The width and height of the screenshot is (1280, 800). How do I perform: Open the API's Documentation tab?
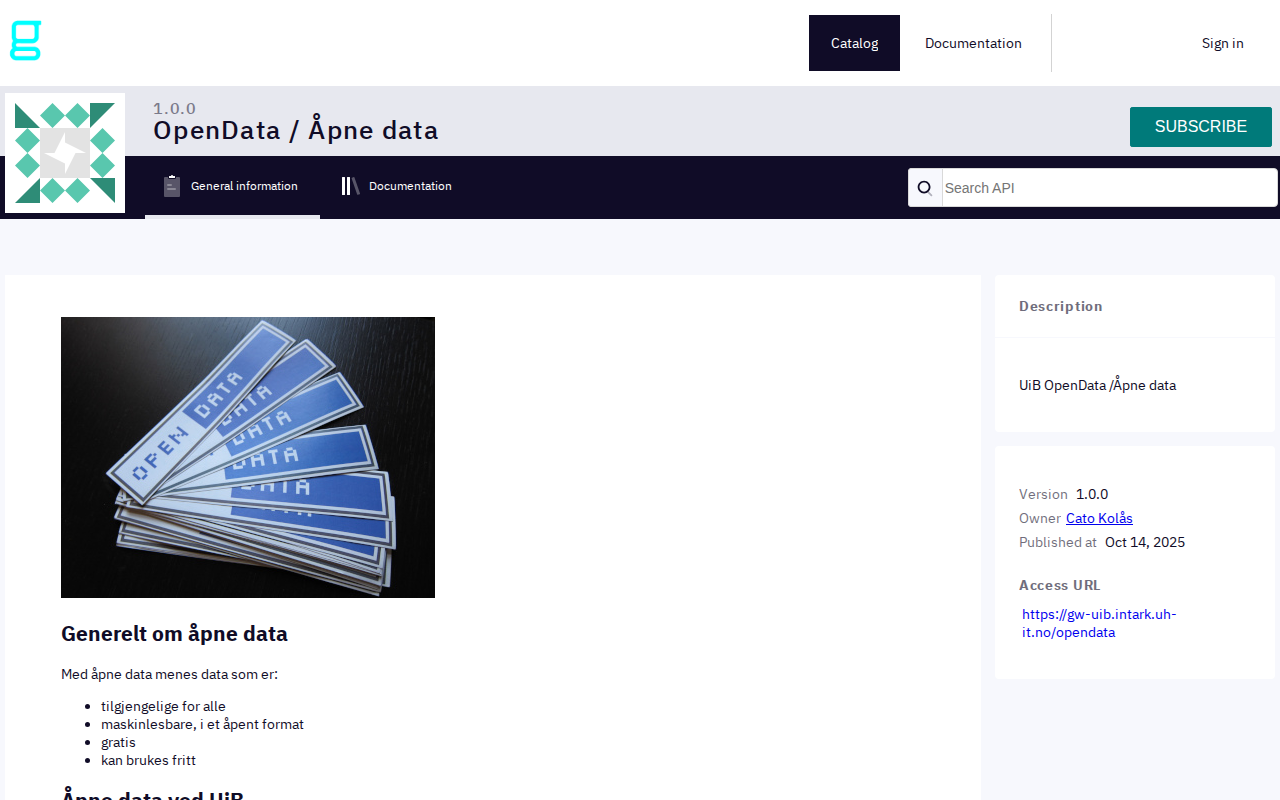tap(410, 186)
